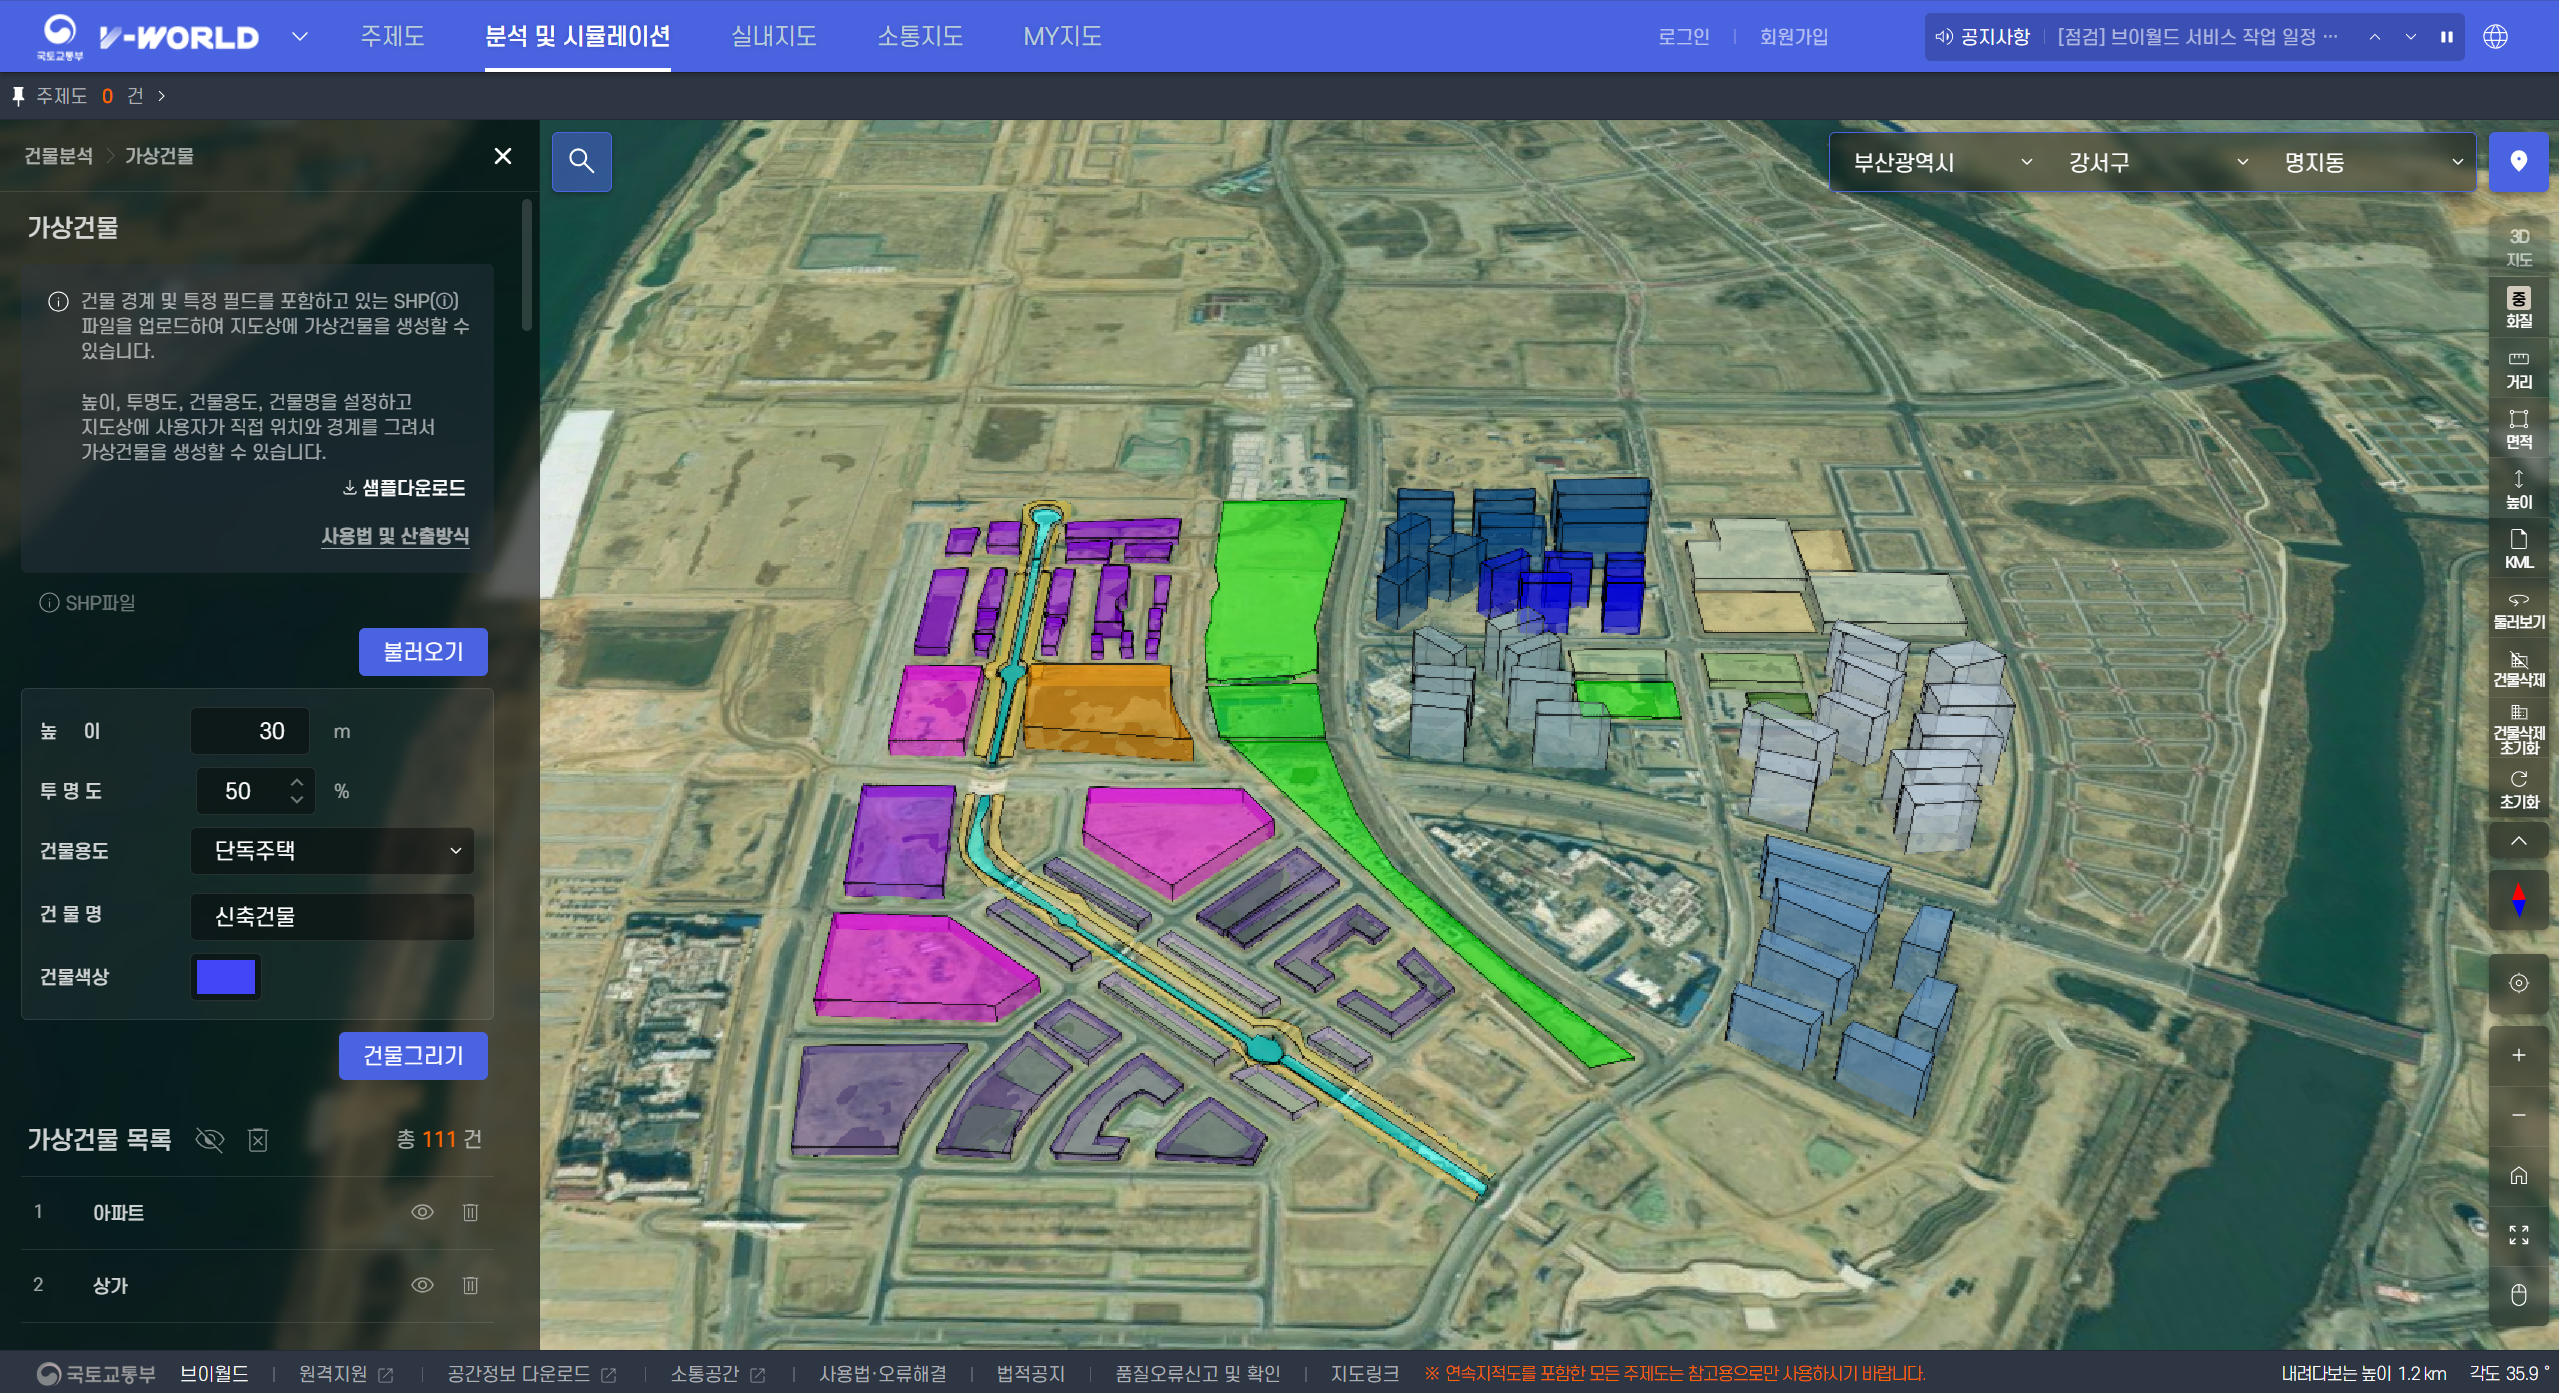2559x1393 pixels.
Task: Open the blue 건물색상 color swatch
Action: coord(226,977)
